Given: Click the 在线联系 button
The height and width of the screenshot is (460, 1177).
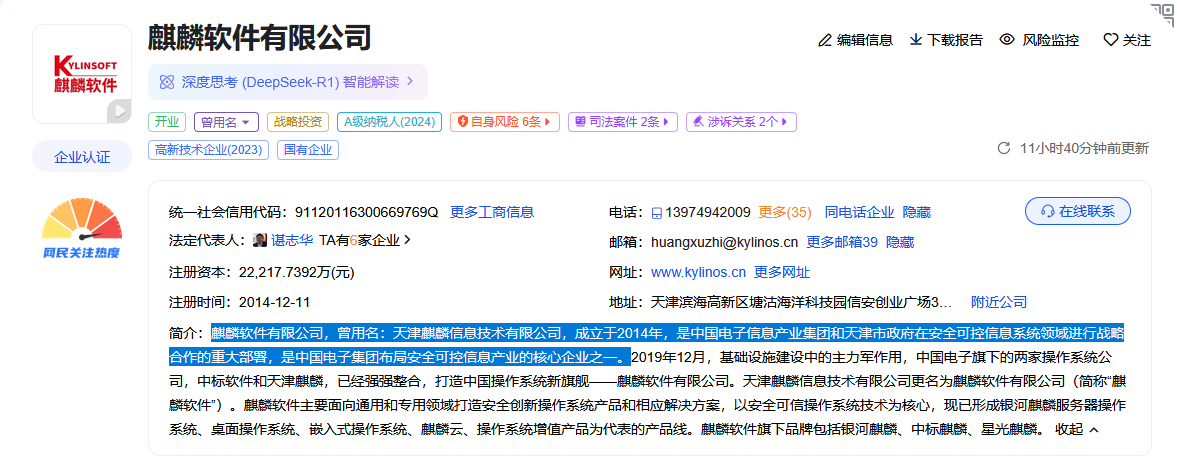Looking at the screenshot, I should tap(1077, 212).
